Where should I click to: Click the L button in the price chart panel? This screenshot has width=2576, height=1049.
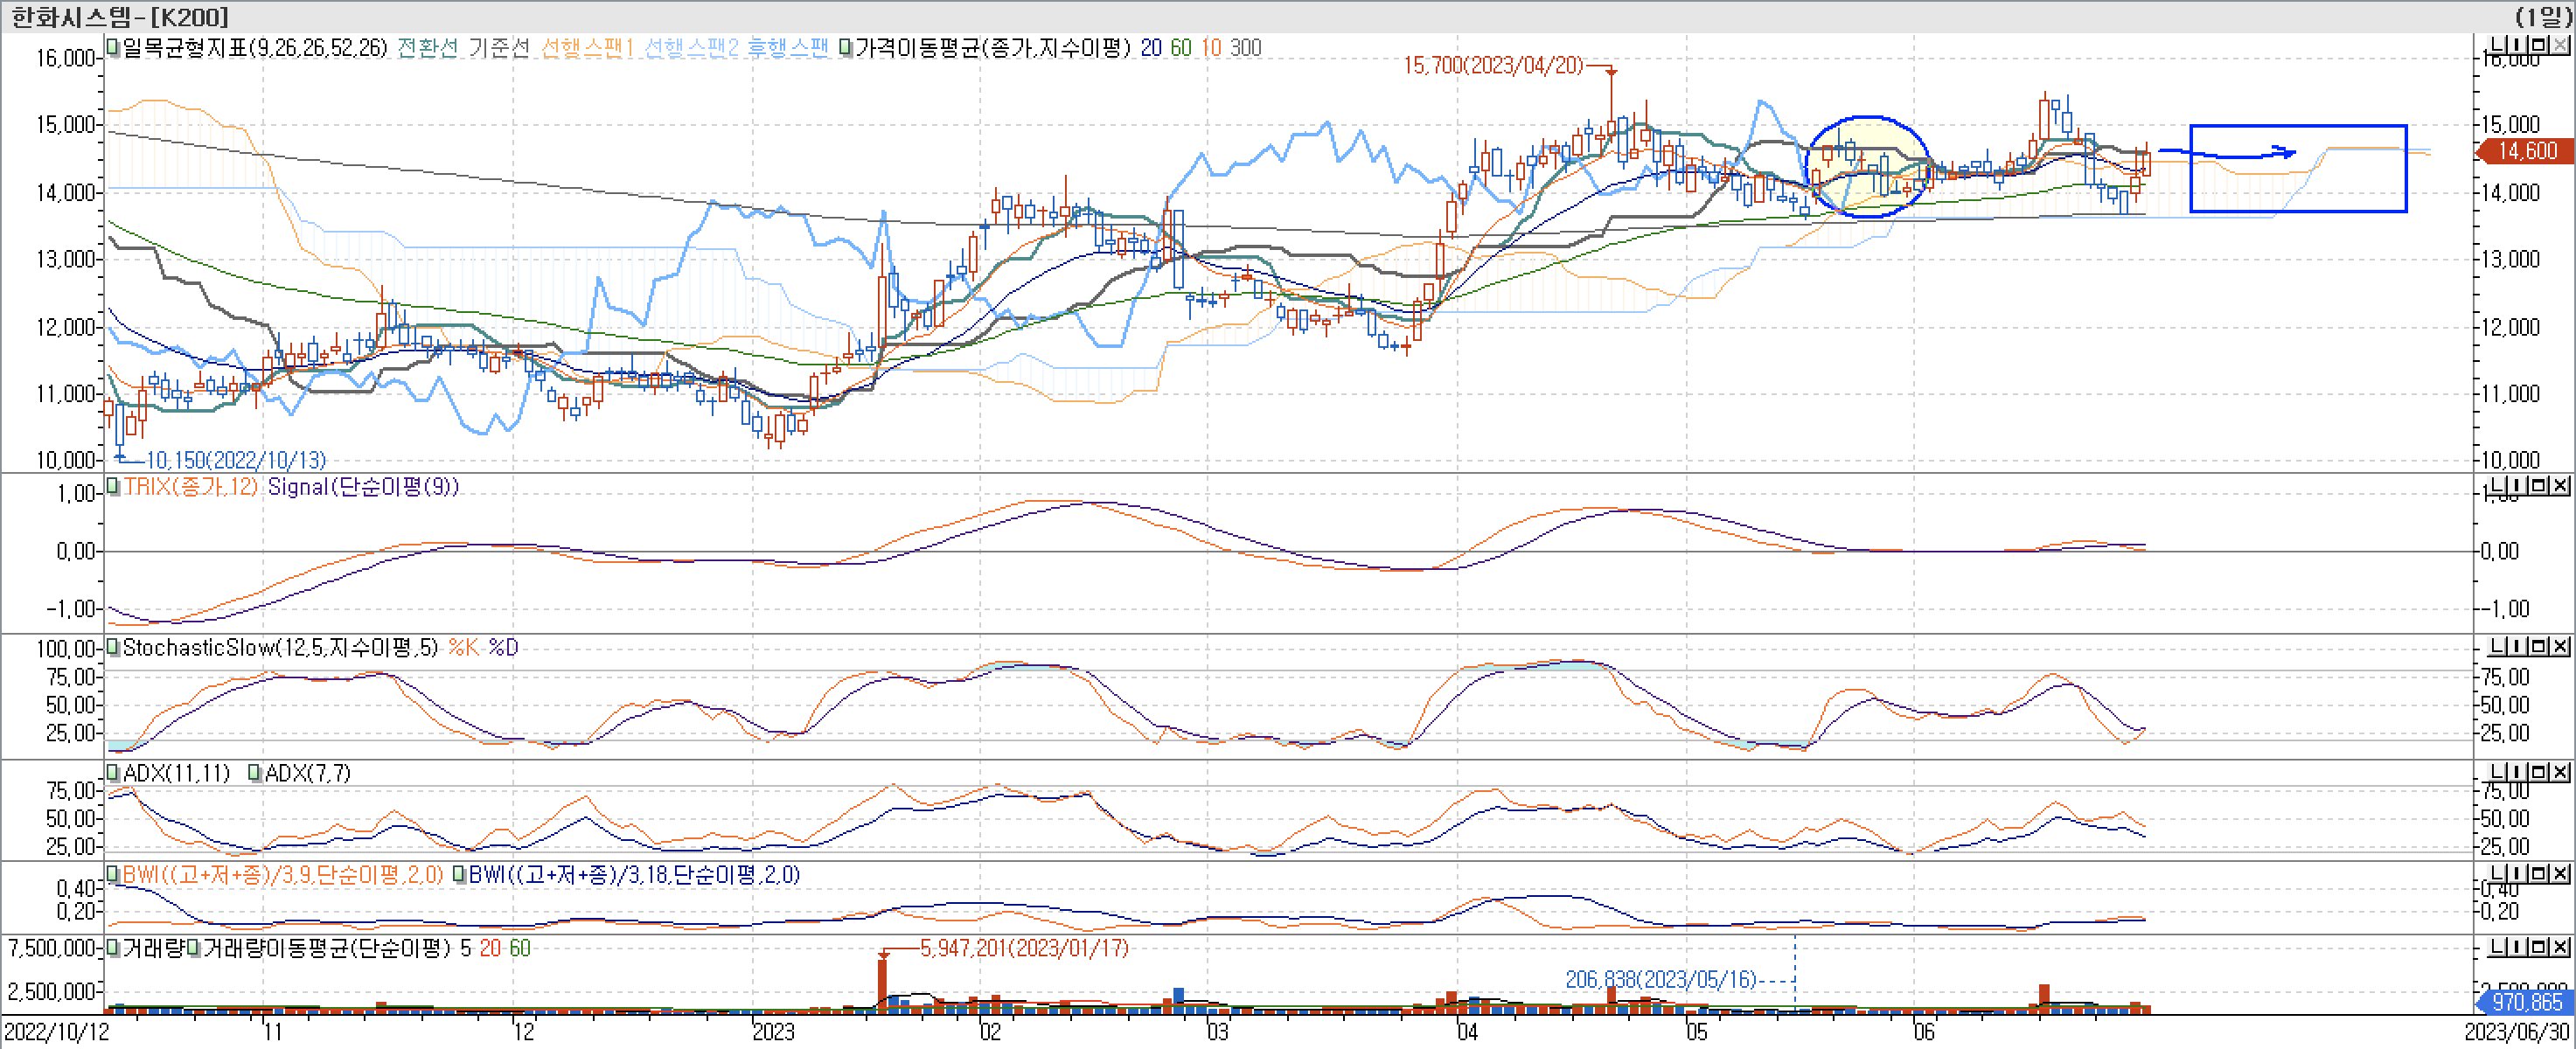[2497, 45]
